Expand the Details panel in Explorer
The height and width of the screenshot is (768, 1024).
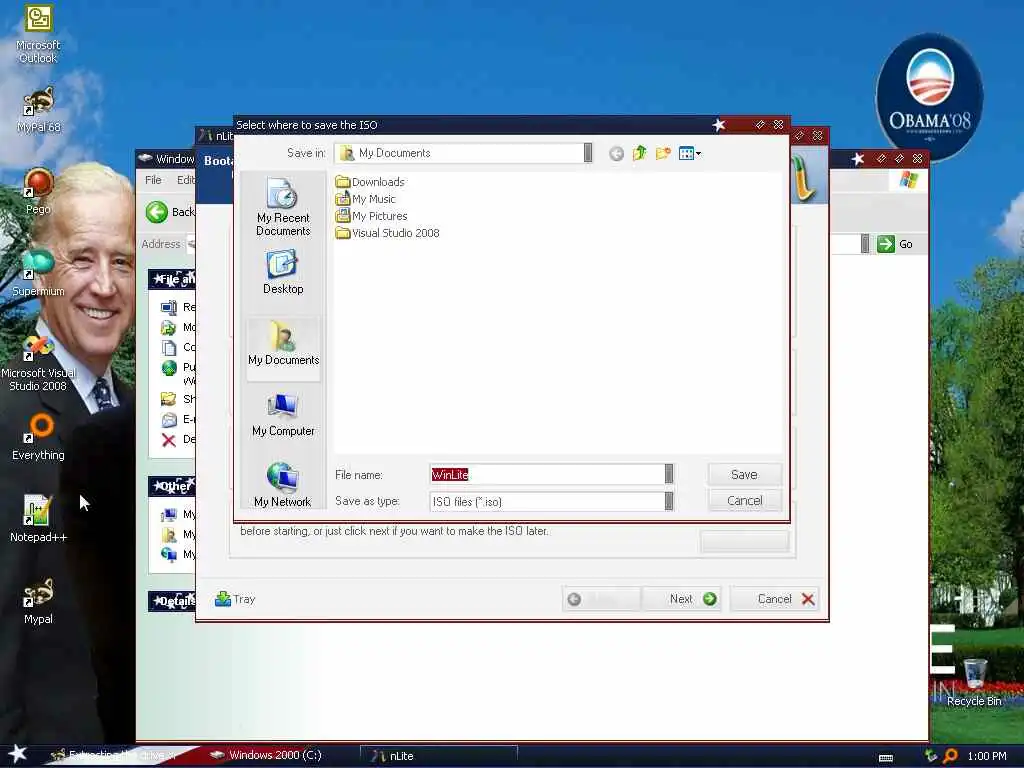[172, 601]
